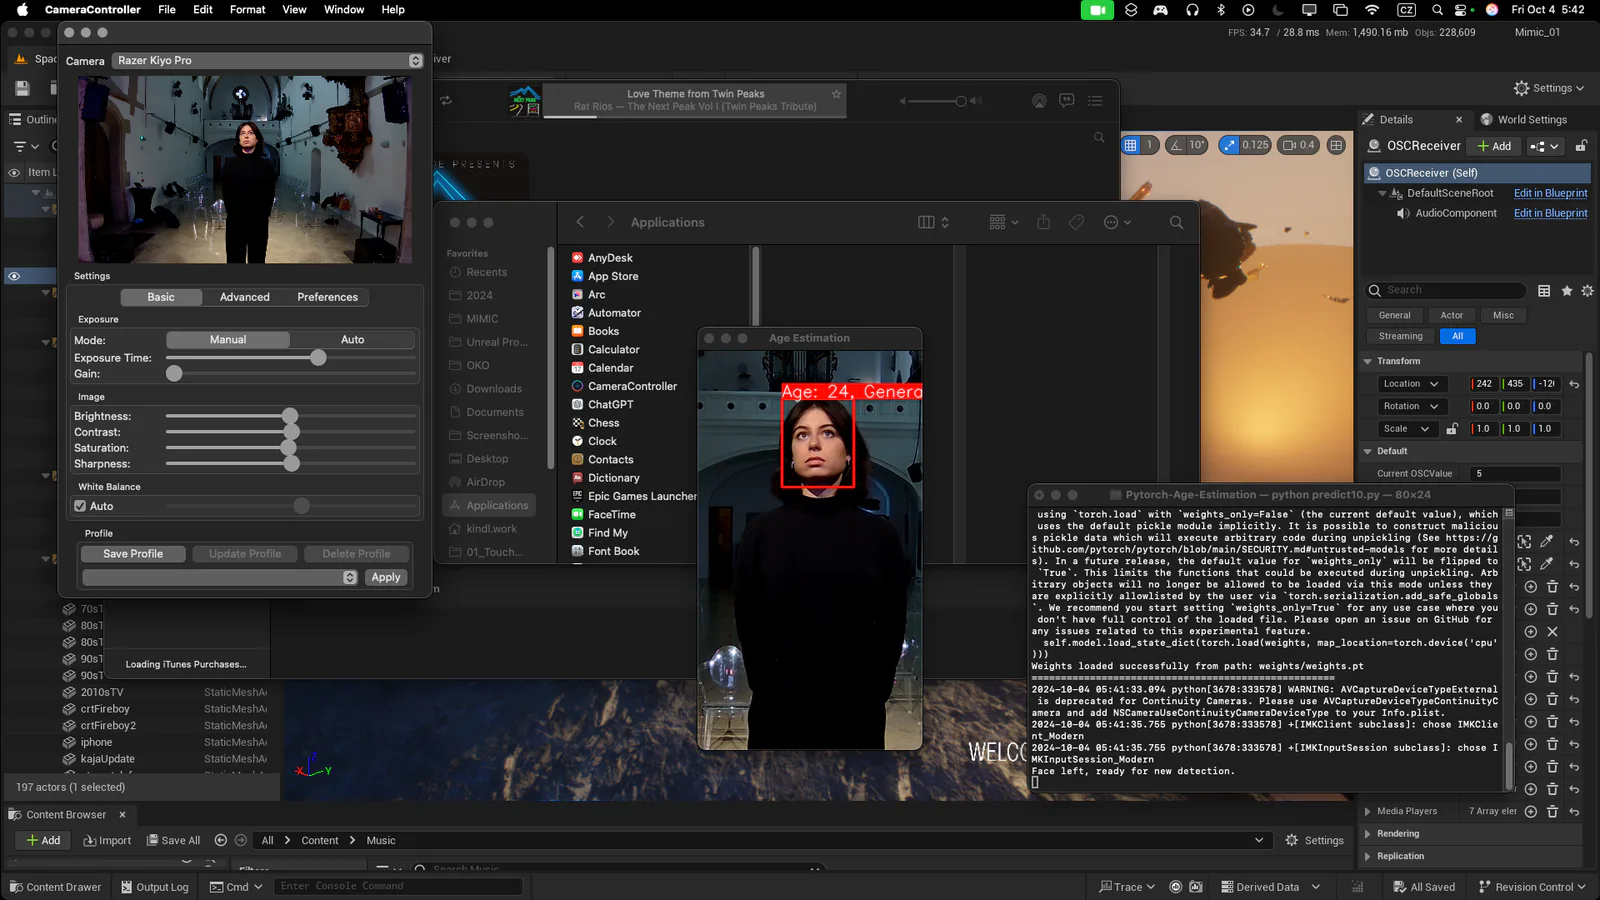
Task: Reset Location transform to default arrow
Action: (1574, 384)
